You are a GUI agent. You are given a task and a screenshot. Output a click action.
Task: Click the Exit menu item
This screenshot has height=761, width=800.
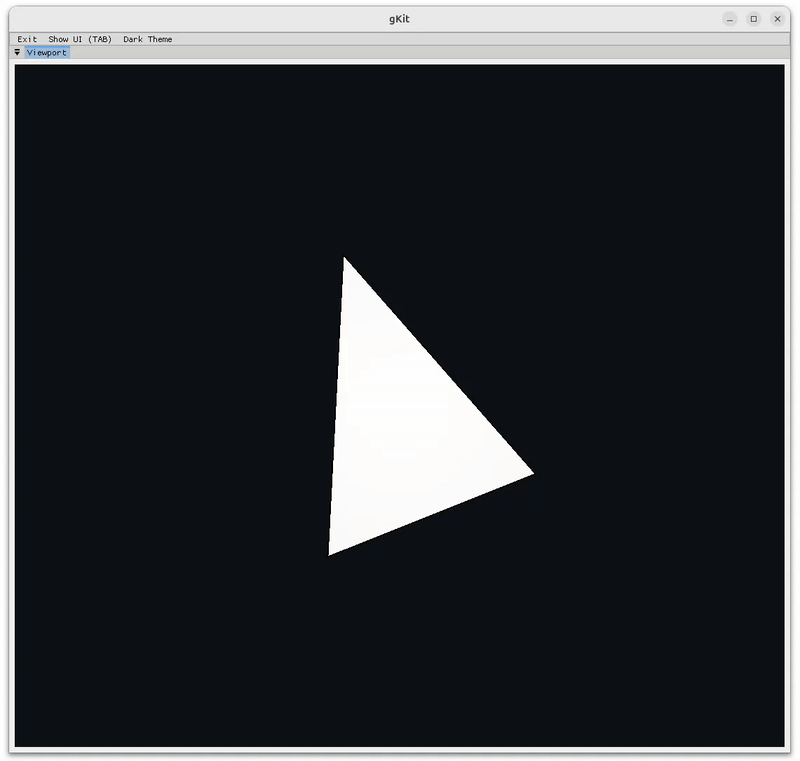point(27,39)
